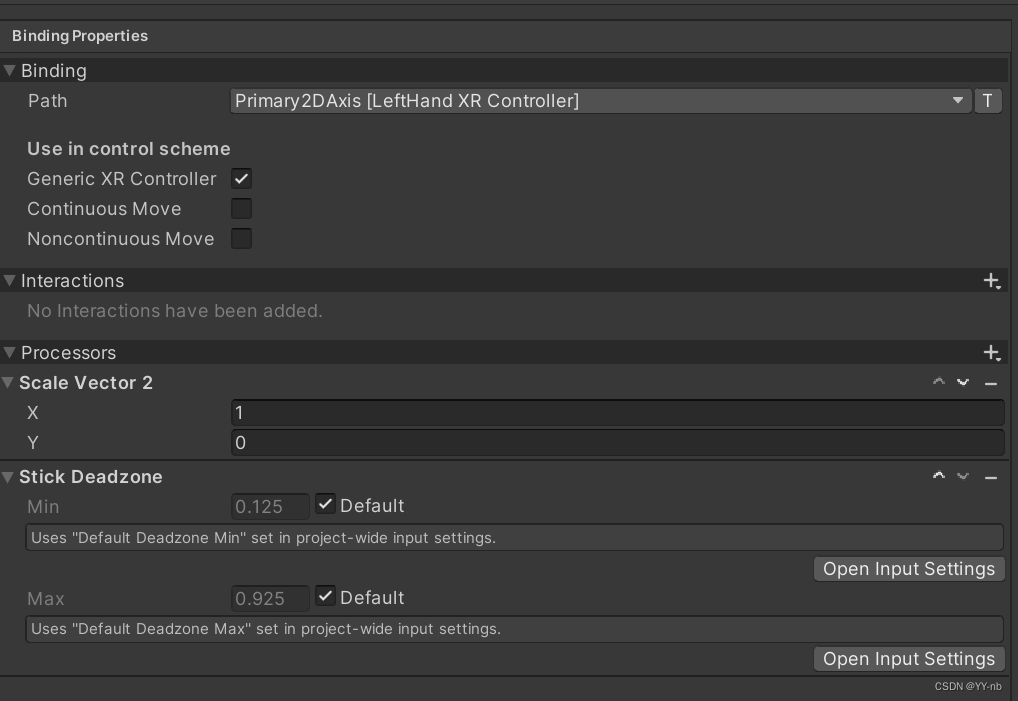The image size is (1018, 701).
Task: Move Stick Deadzone processor up
Action: (938, 477)
